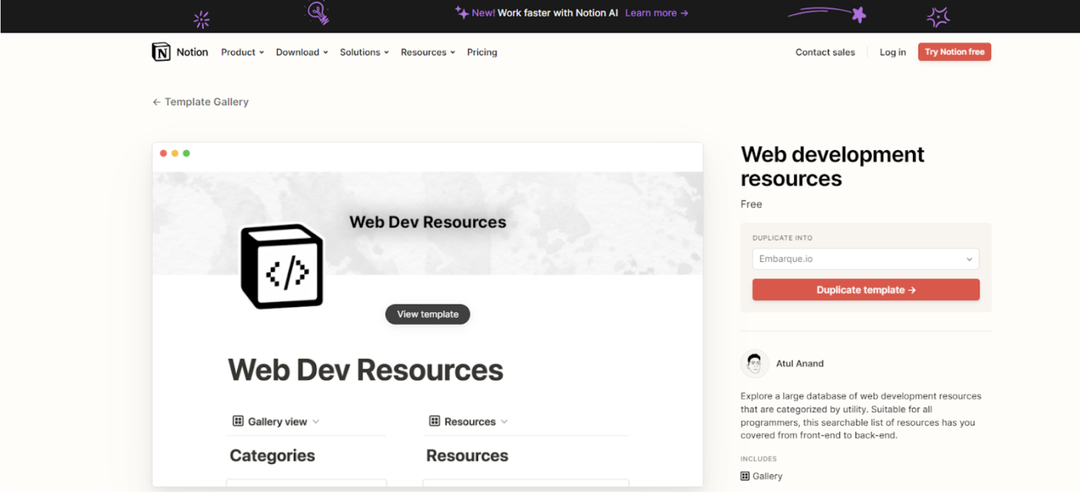Image resolution: width=1080 pixels, height=494 pixels.
Task: Click the Free price label
Action: pyautogui.click(x=751, y=205)
